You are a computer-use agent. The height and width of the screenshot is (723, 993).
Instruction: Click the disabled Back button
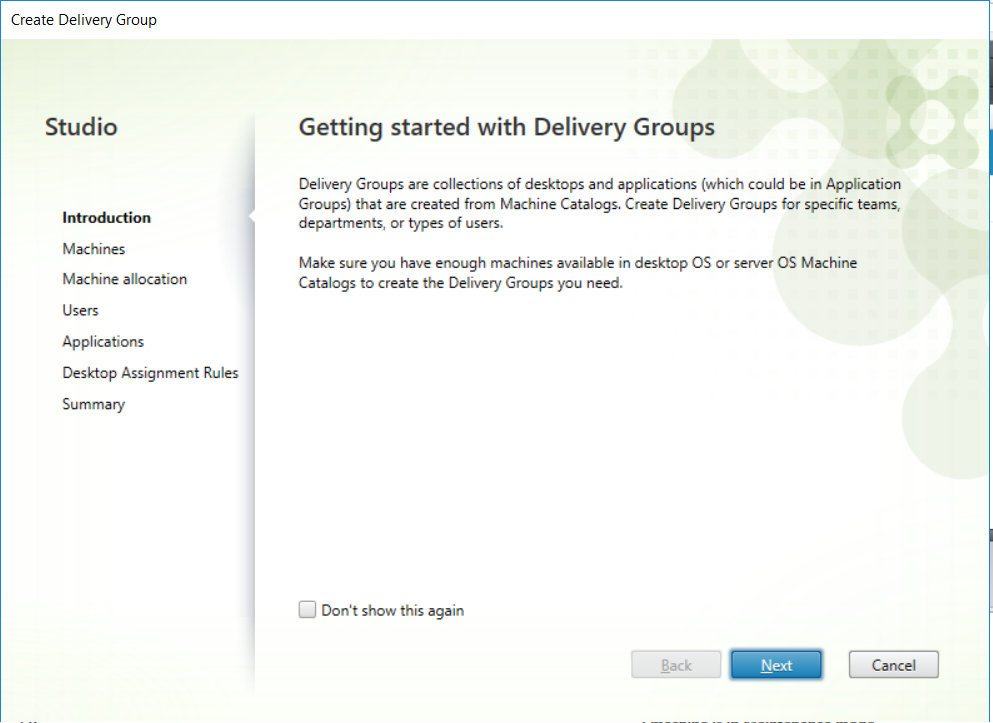point(676,665)
